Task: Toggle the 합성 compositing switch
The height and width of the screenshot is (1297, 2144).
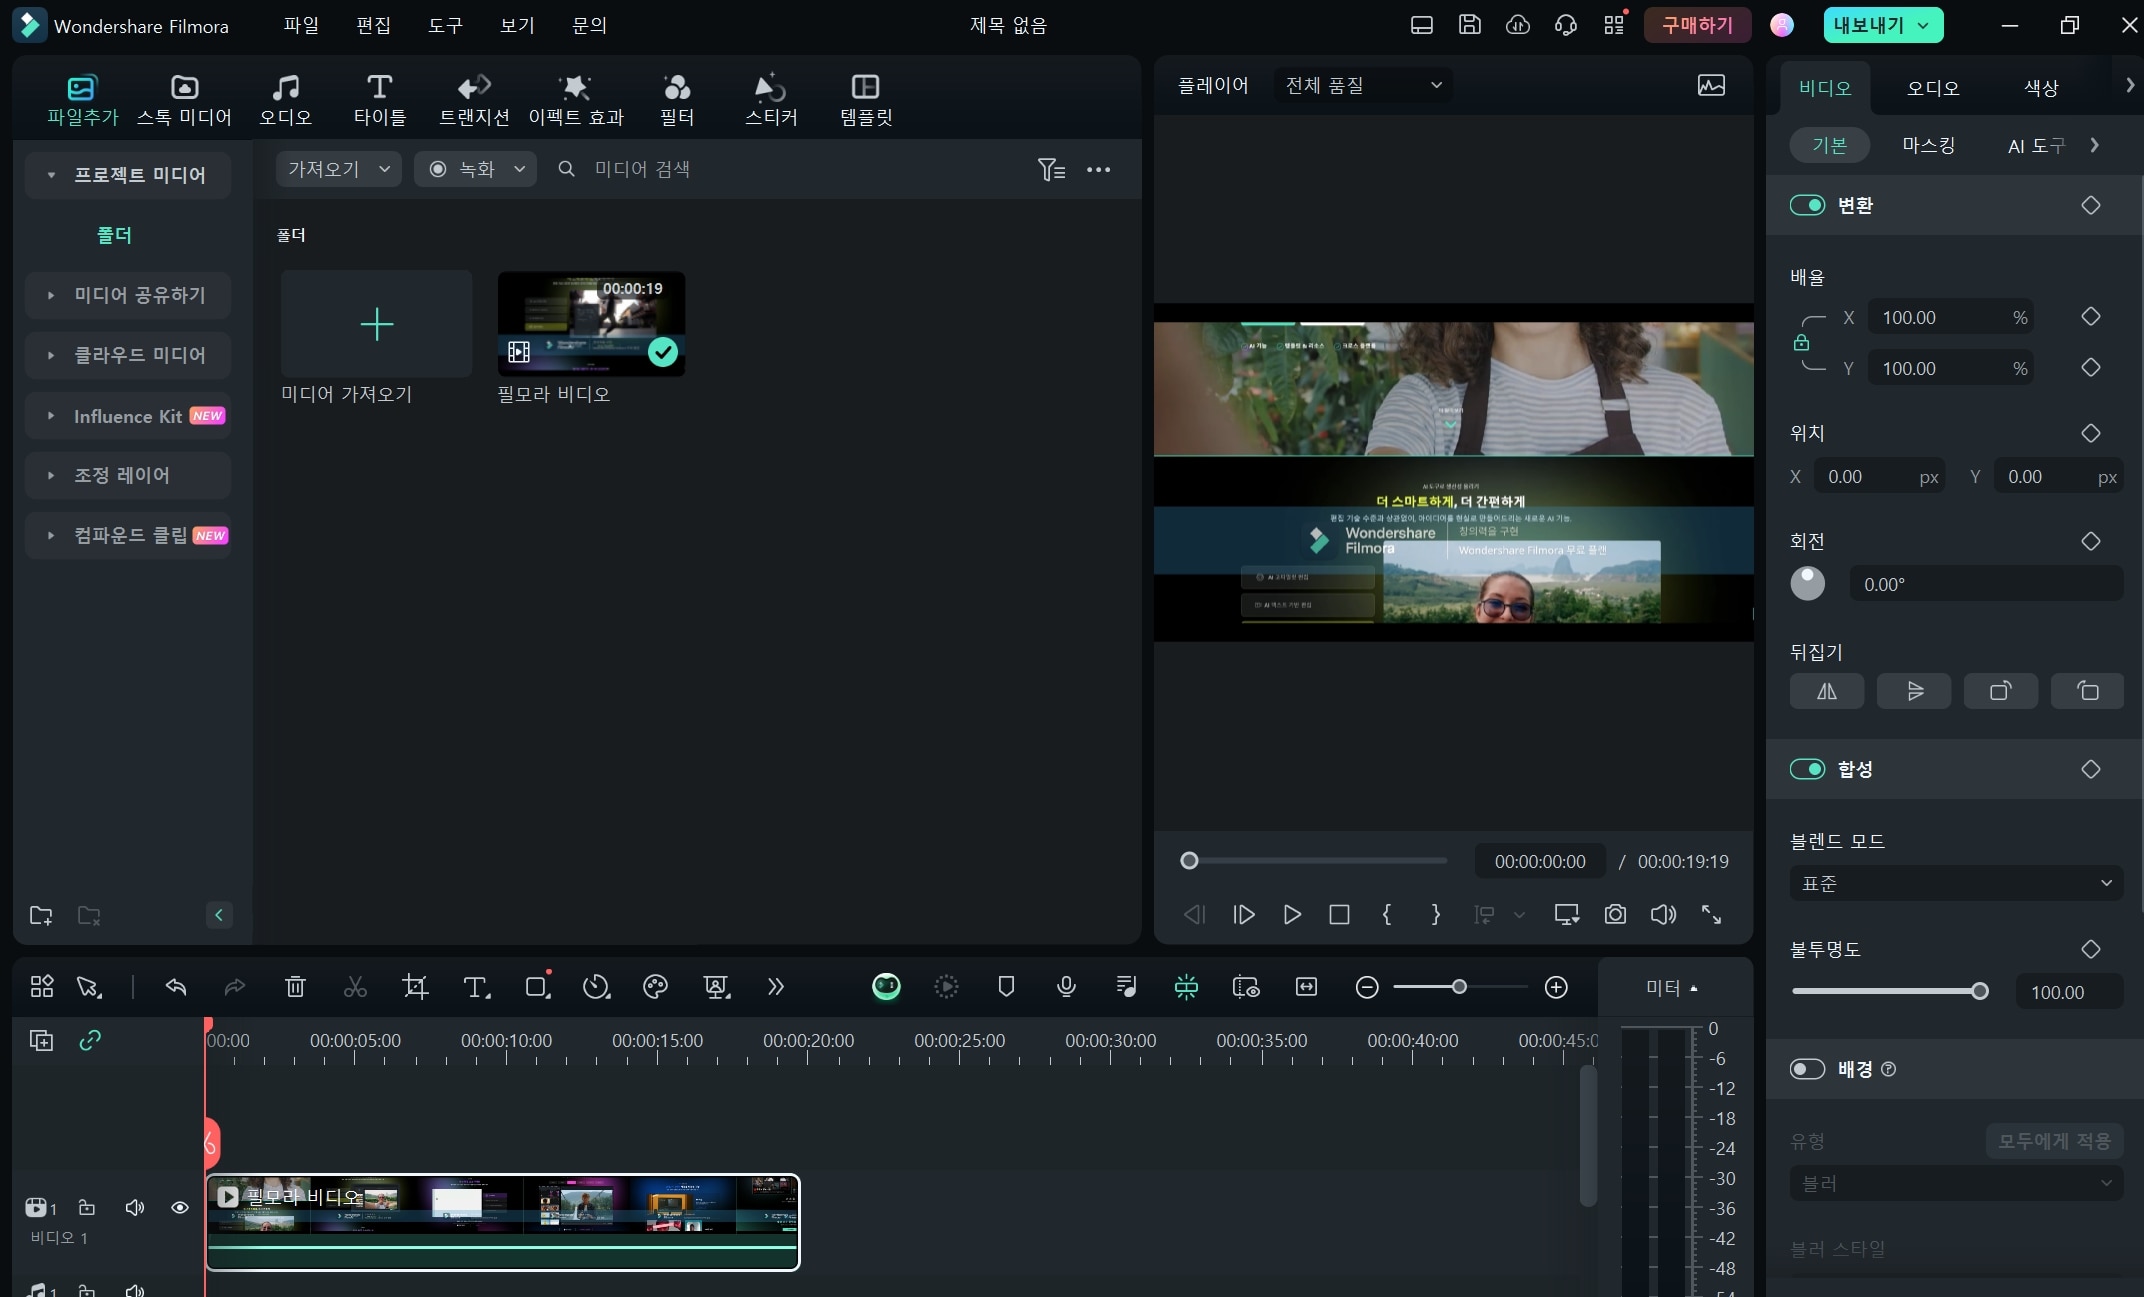Action: click(x=1807, y=769)
